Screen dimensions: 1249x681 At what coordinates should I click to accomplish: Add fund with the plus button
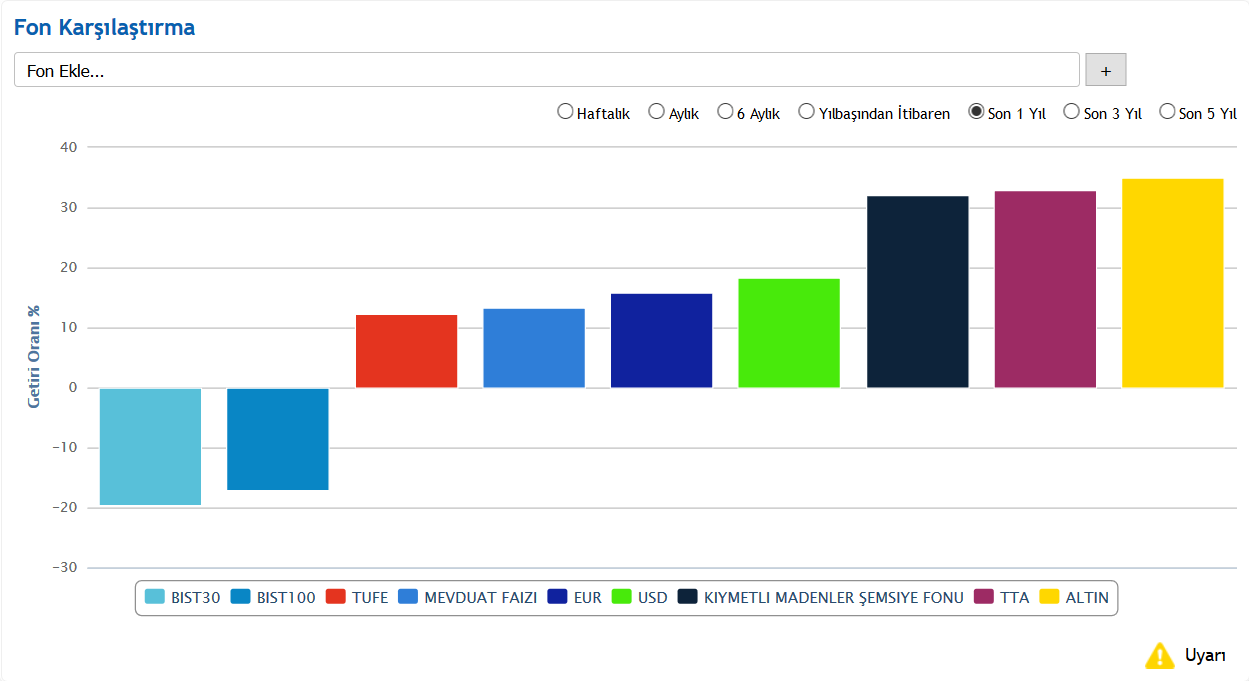[x=1106, y=70]
